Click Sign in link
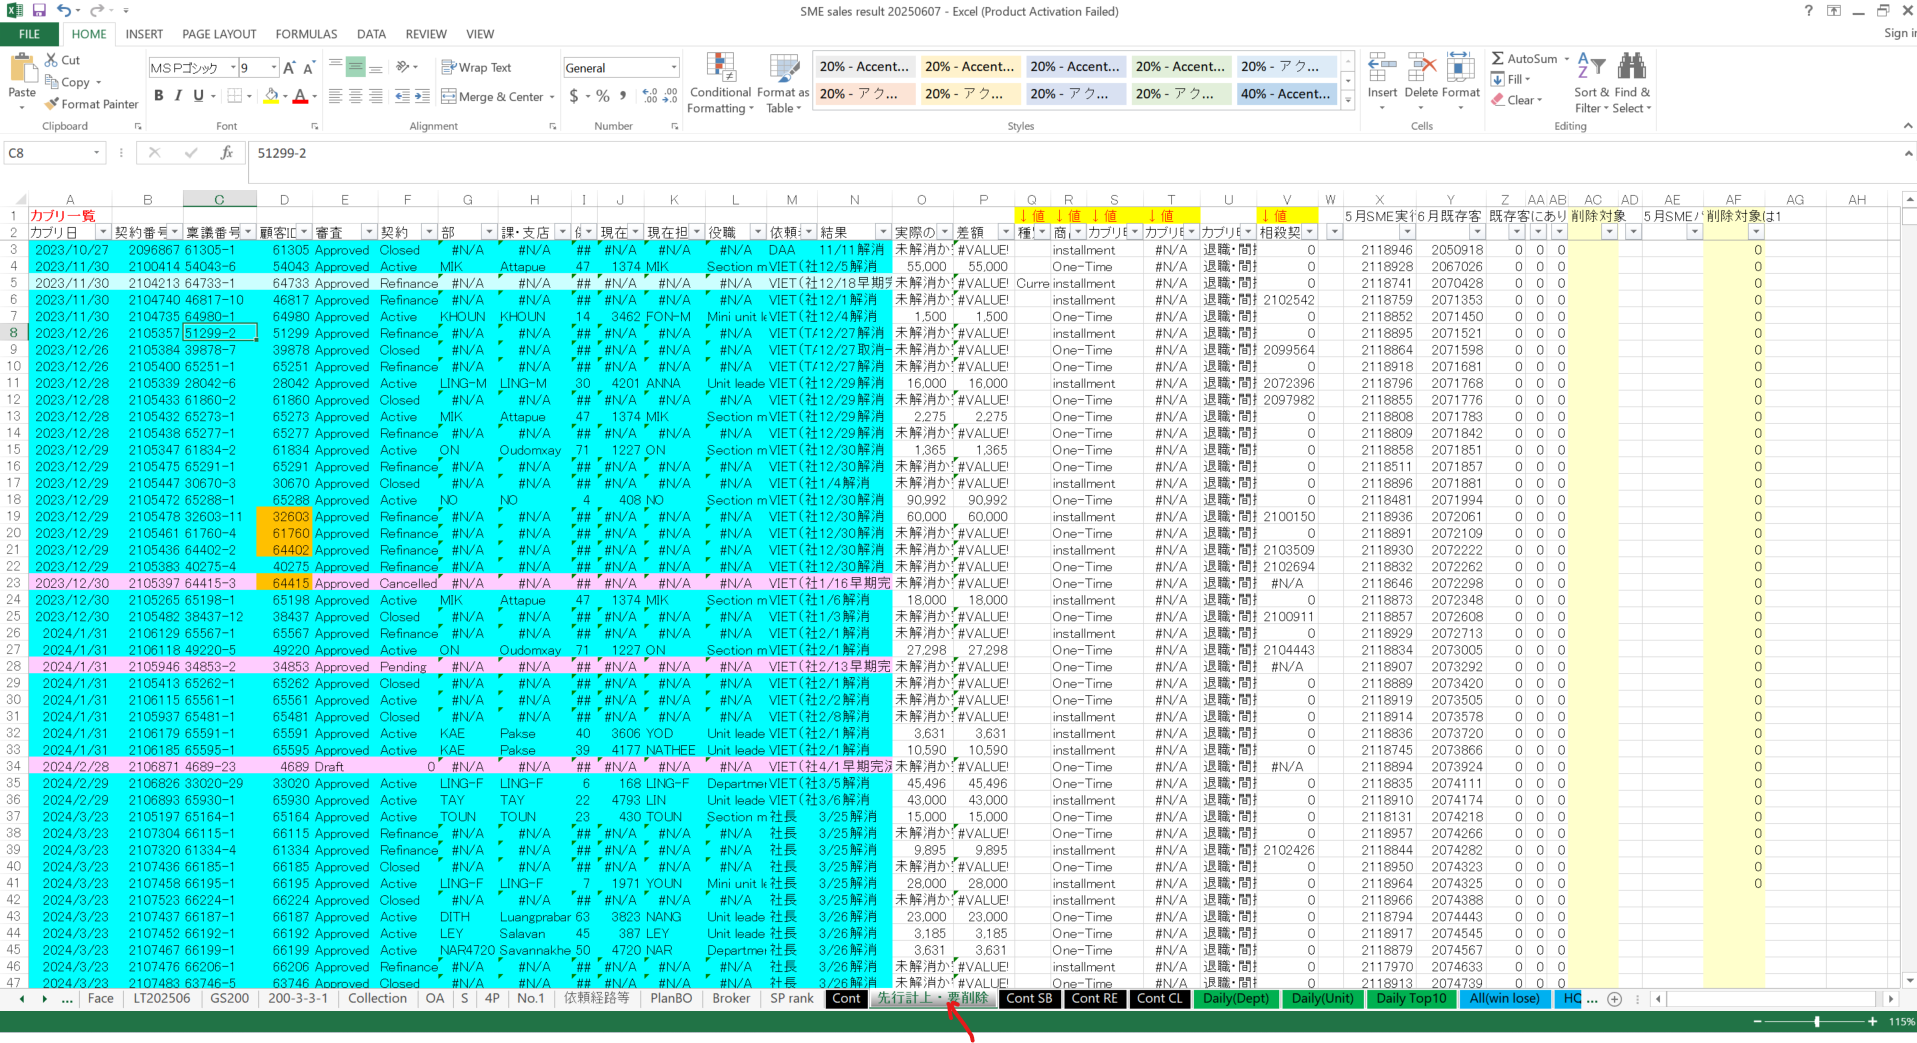The height and width of the screenshot is (1043, 1917). click(1899, 33)
